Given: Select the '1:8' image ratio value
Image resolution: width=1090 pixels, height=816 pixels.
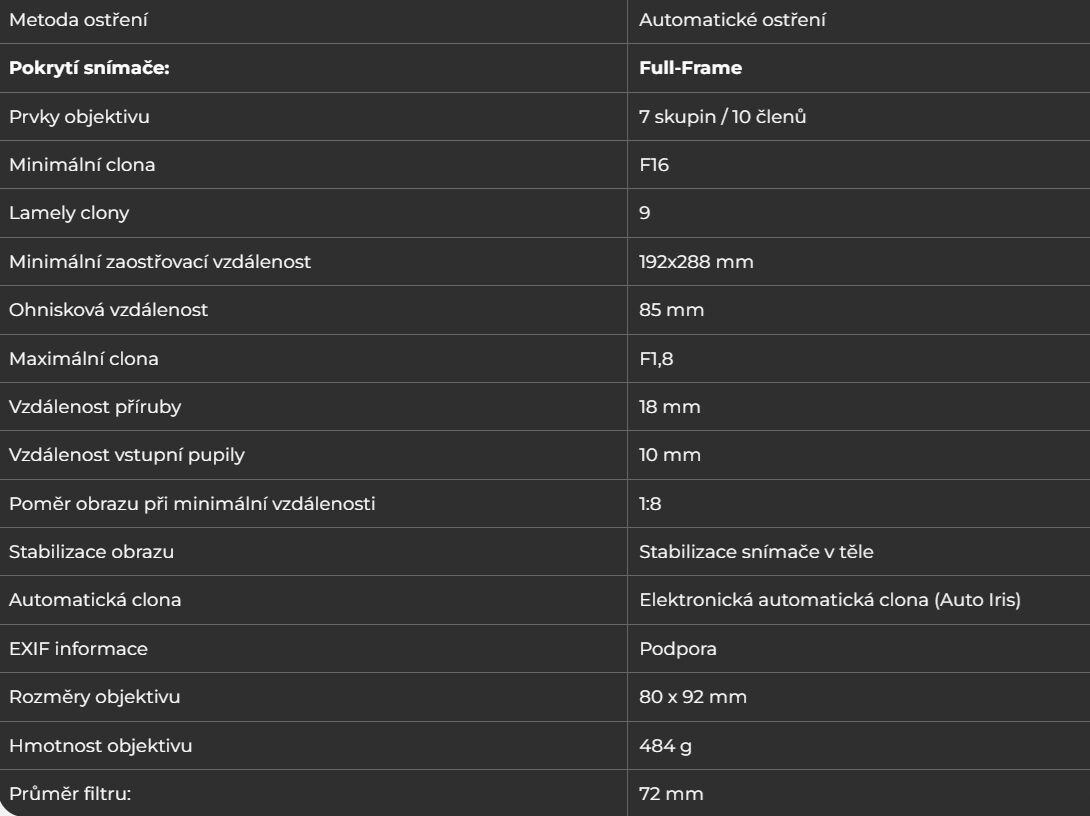Looking at the screenshot, I should coord(650,504).
